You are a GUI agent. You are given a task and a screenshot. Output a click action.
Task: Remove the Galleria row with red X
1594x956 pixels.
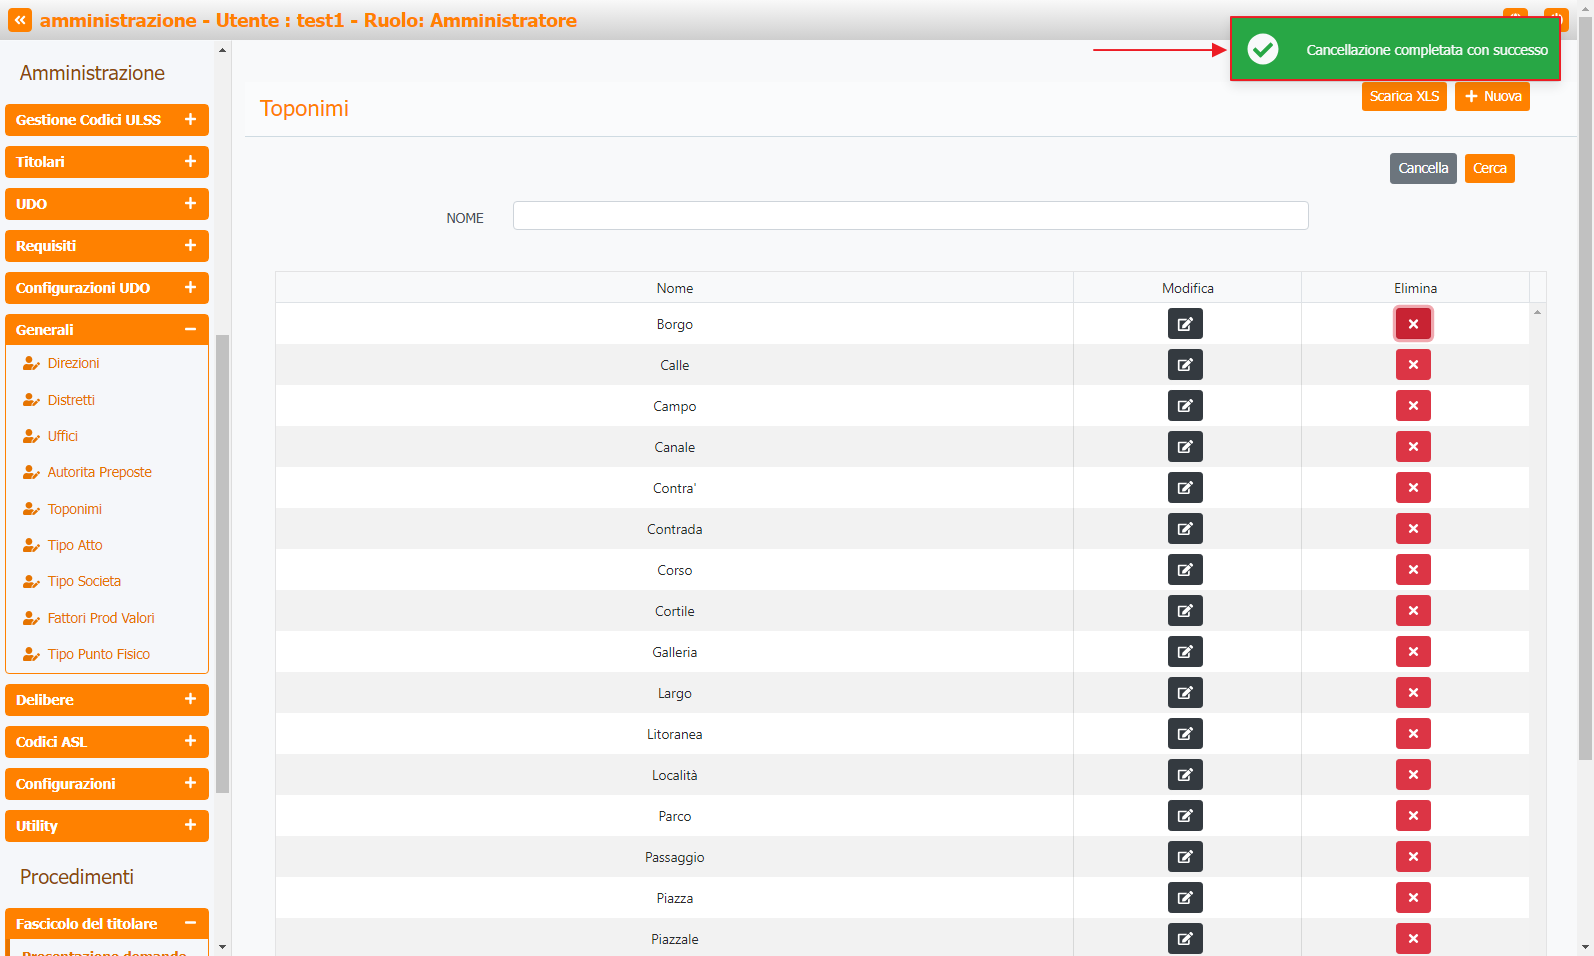pos(1413,652)
